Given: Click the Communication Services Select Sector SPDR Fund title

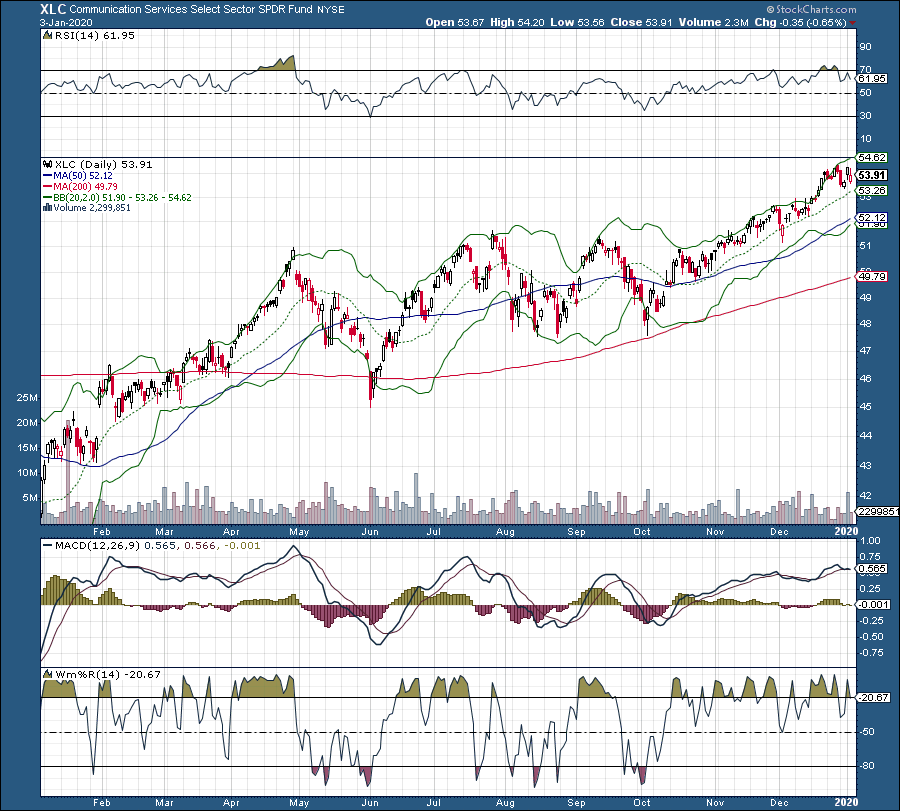Looking at the screenshot, I should 191,9.
